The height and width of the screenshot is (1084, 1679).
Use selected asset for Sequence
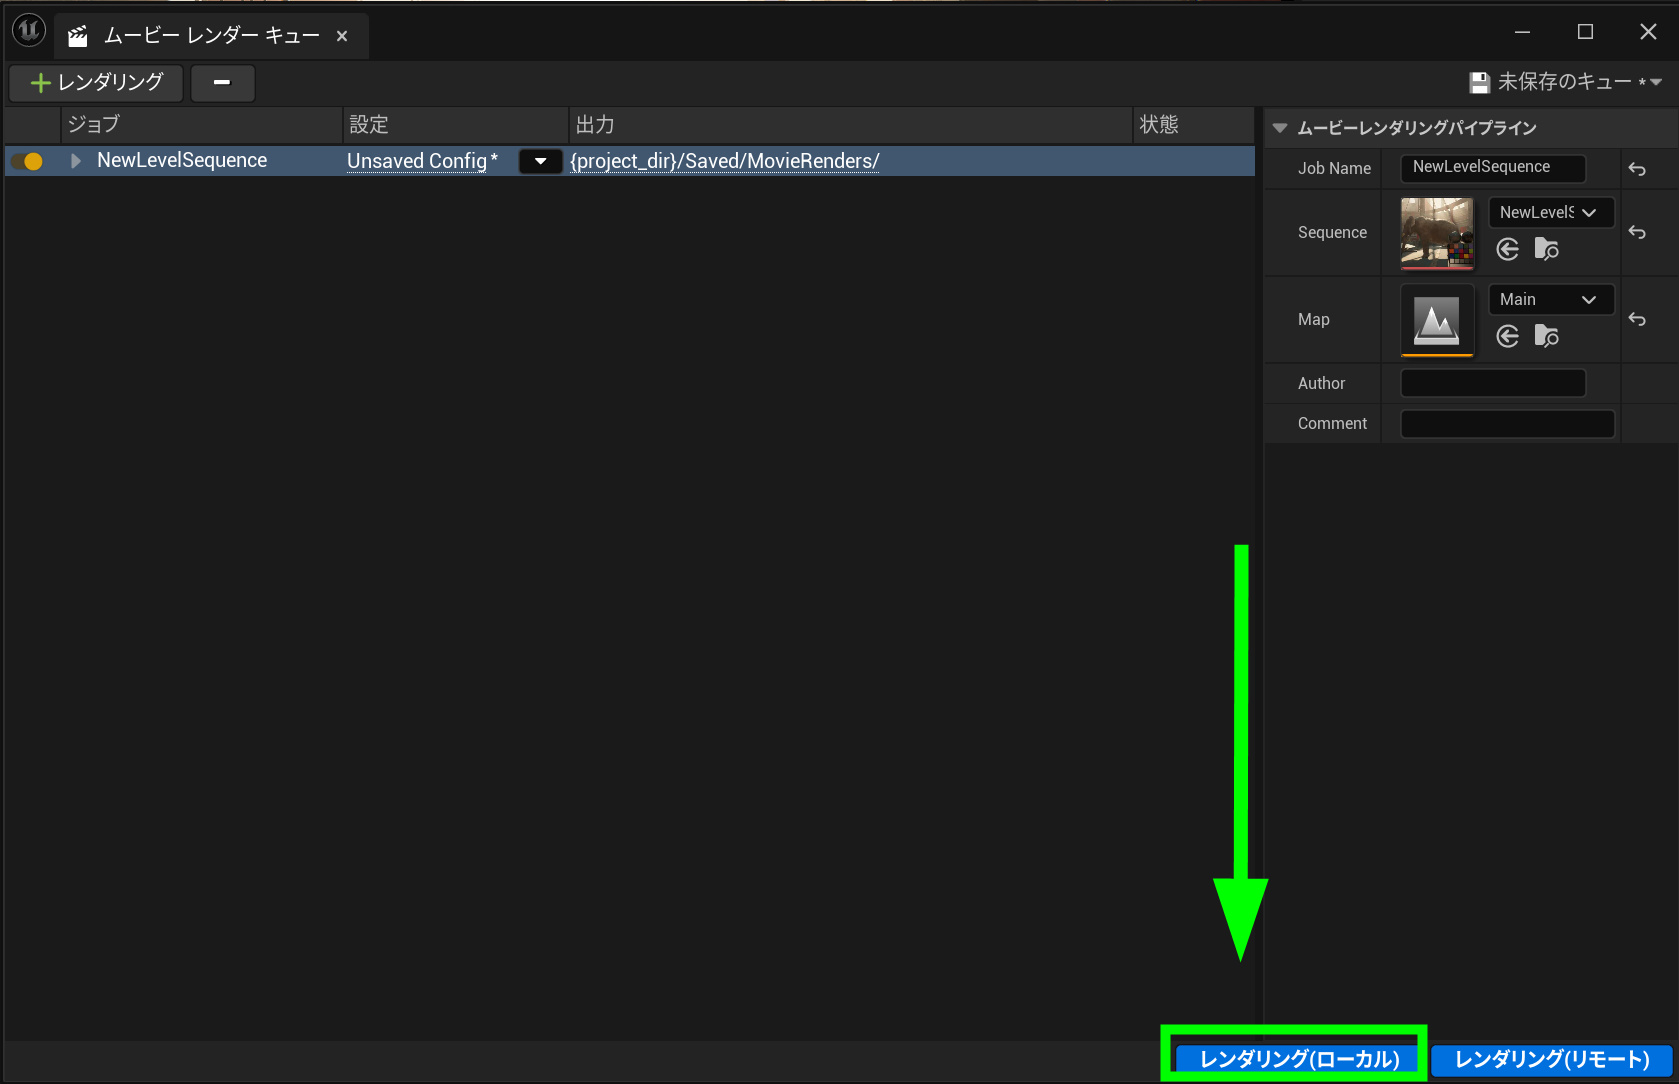[1508, 249]
